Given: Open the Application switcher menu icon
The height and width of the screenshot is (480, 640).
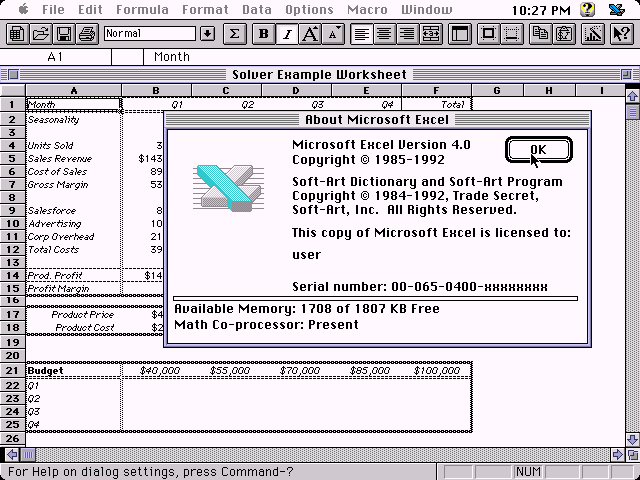Looking at the screenshot, I should [x=617, y=9].
